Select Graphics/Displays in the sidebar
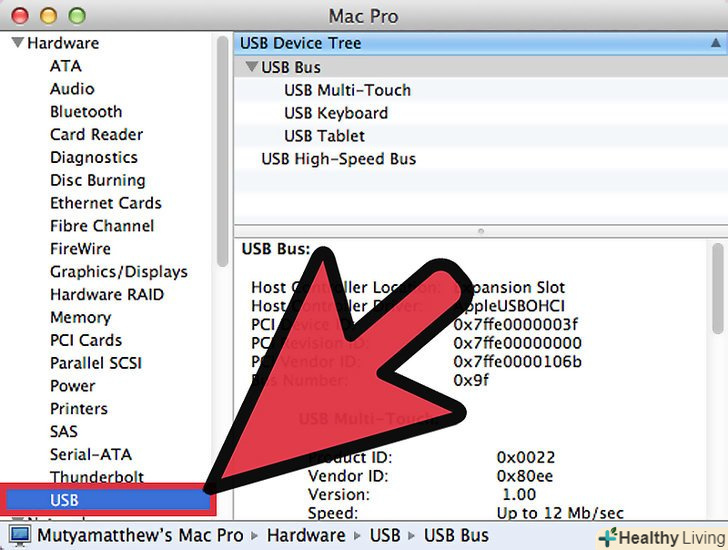The width and height of the screenshot is (728, 550). click(x=118, y=272)
